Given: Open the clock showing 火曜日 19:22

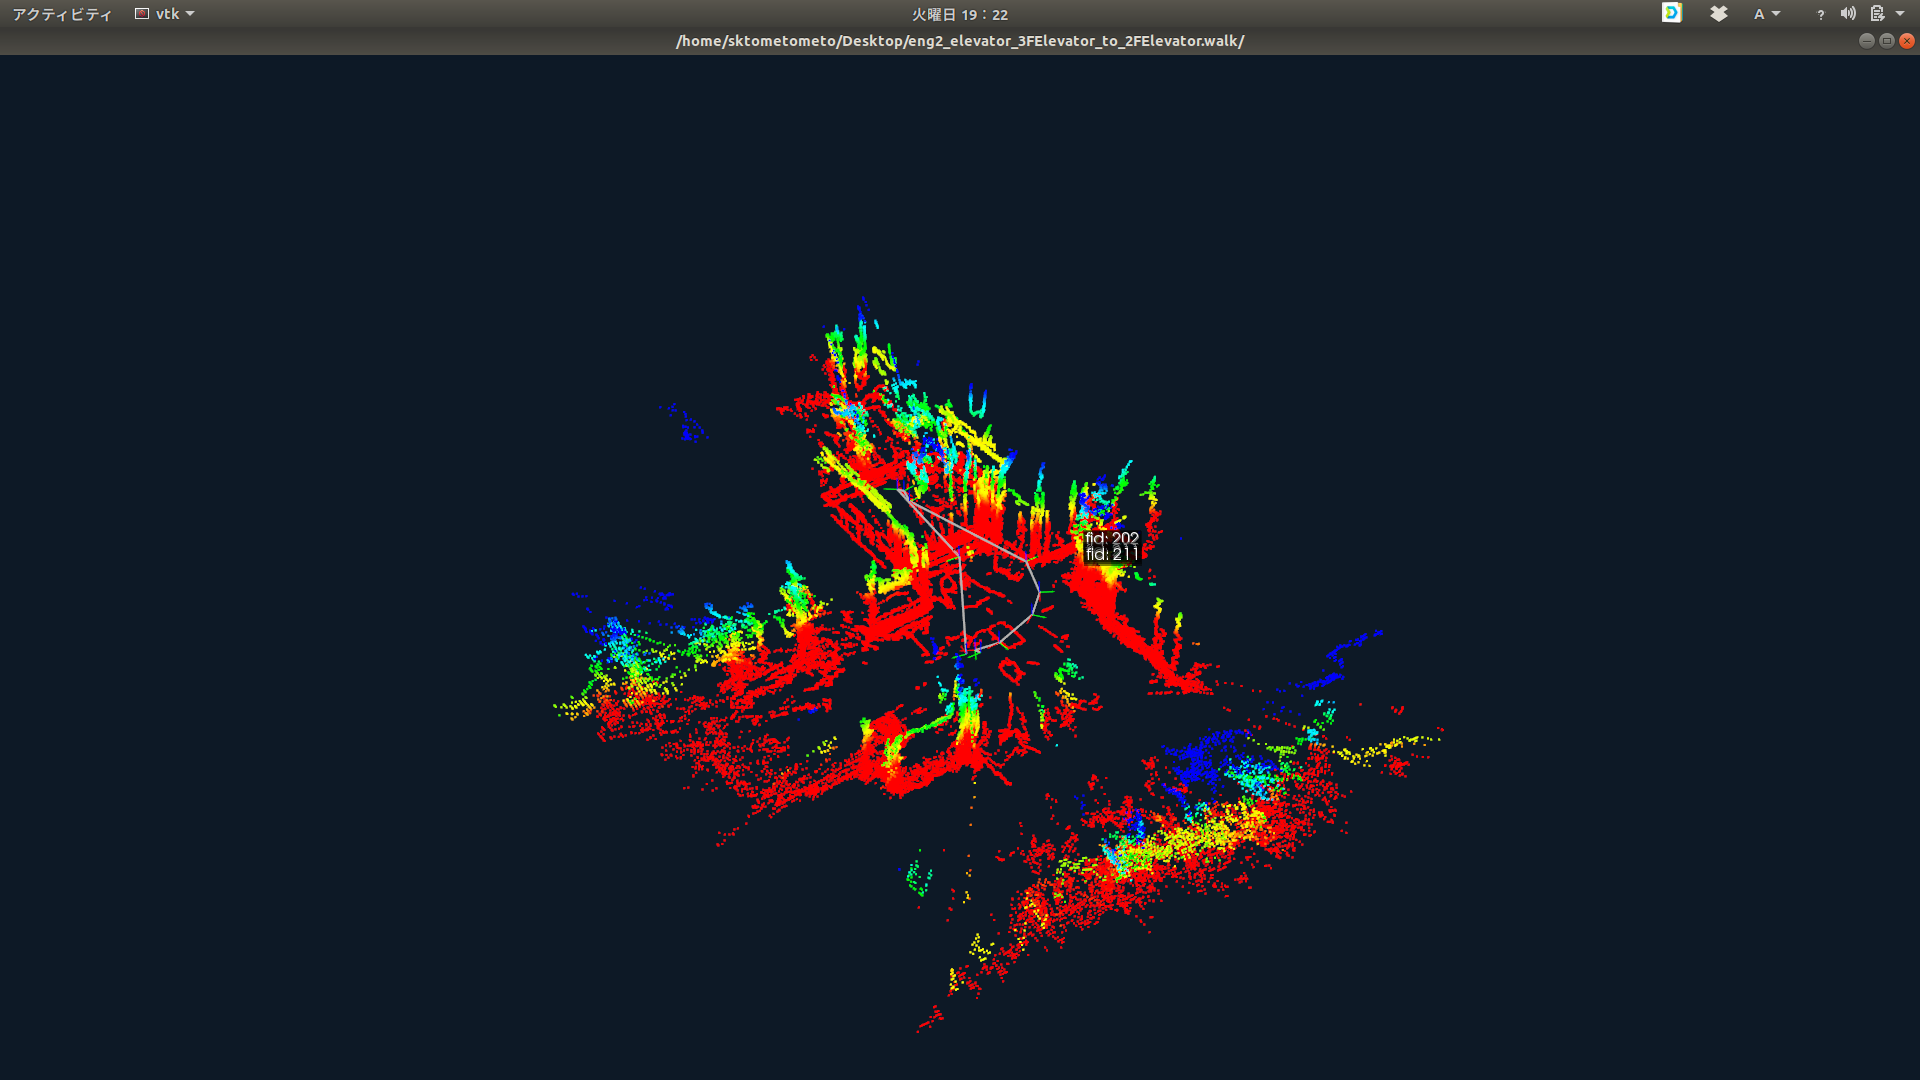Looking at the screenshot, I should point(959,14).
